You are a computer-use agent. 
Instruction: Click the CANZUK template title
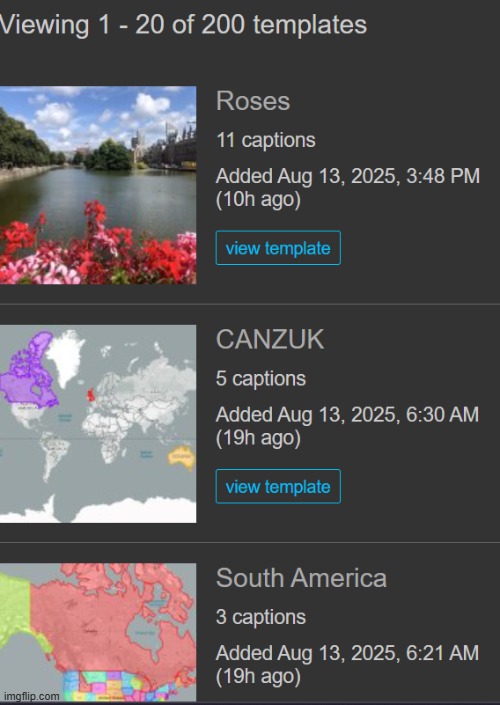[x=270, y=339]
